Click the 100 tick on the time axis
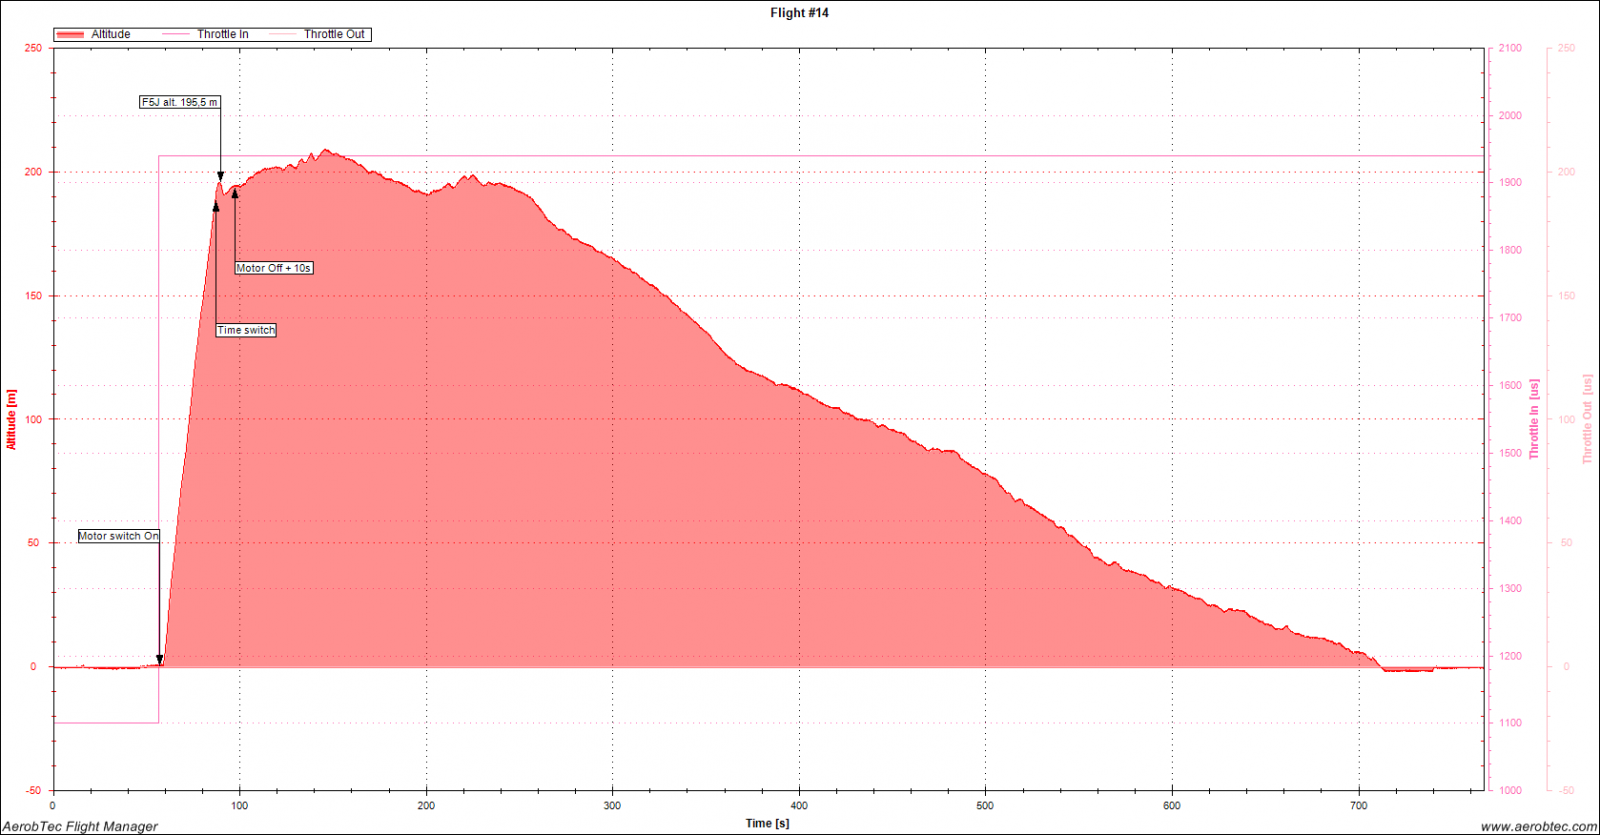The image size is (1600, 835). 239,805
